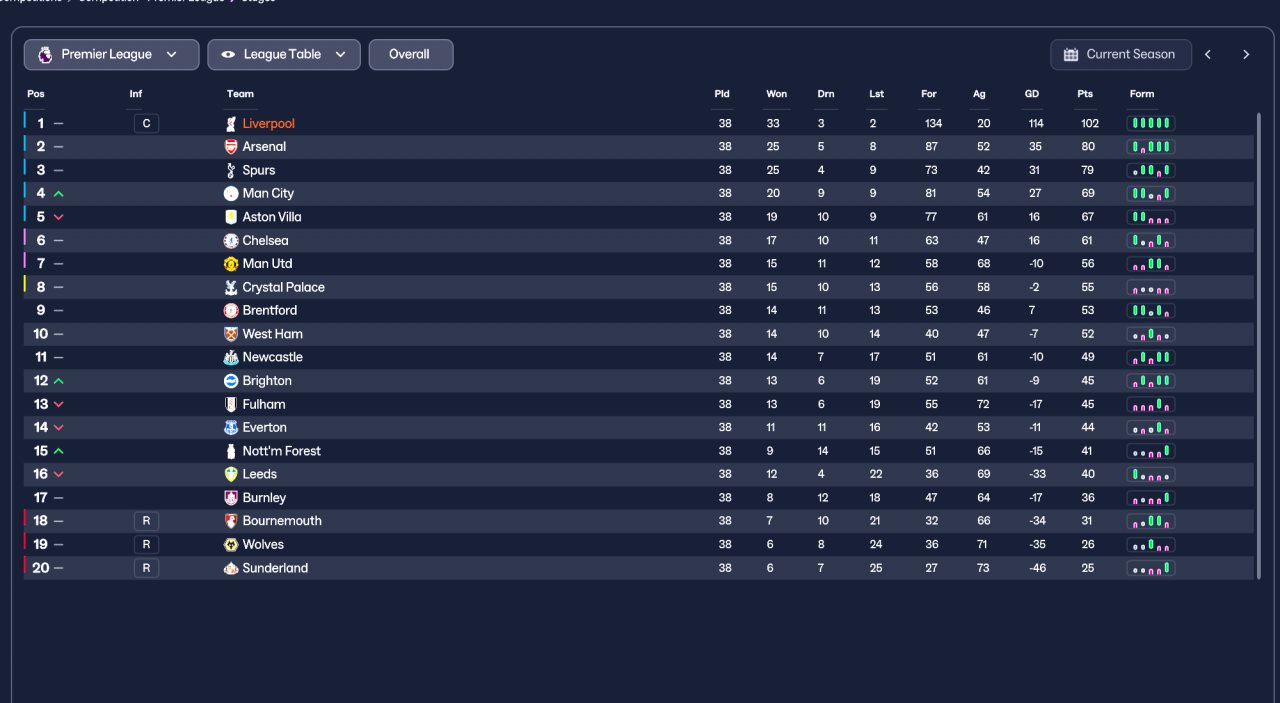1280x703 pixels.
Task: Click the table's vertical scrollbar
Action: point(1258,340)
